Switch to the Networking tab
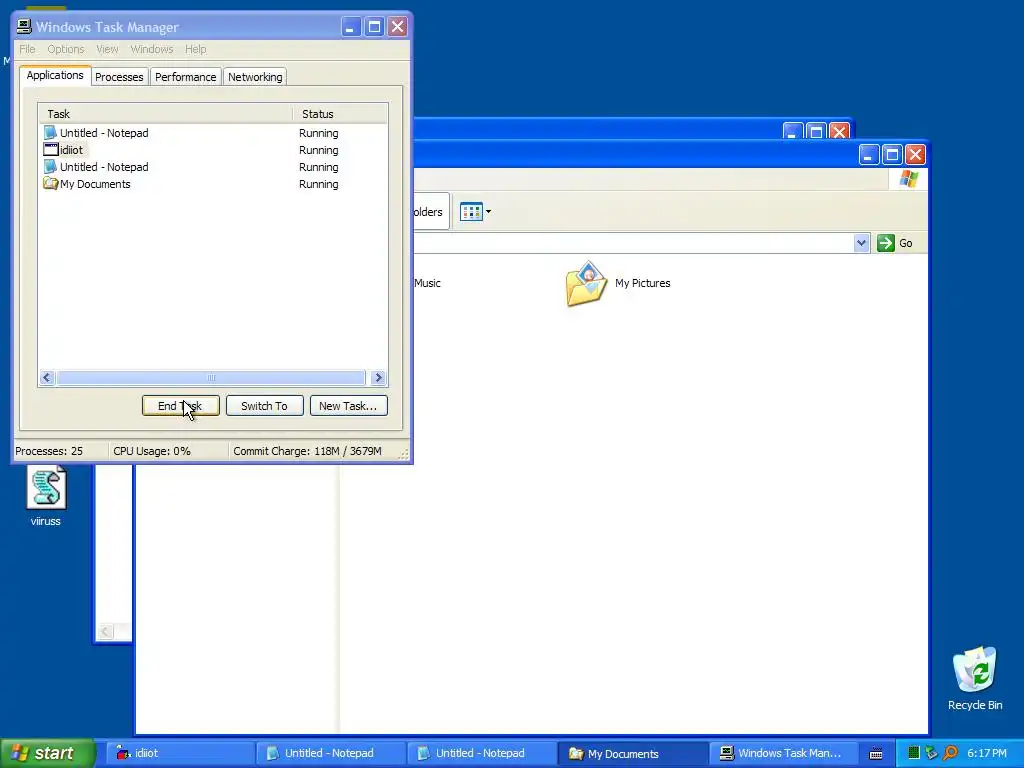Viewport: 1024px width, 768px height. tap(255, 77)
